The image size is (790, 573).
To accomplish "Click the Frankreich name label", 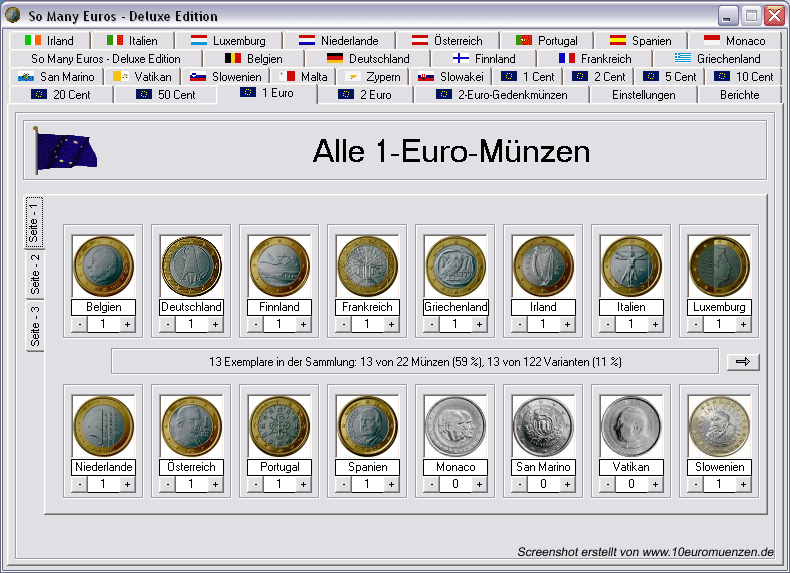I will 367,307.
